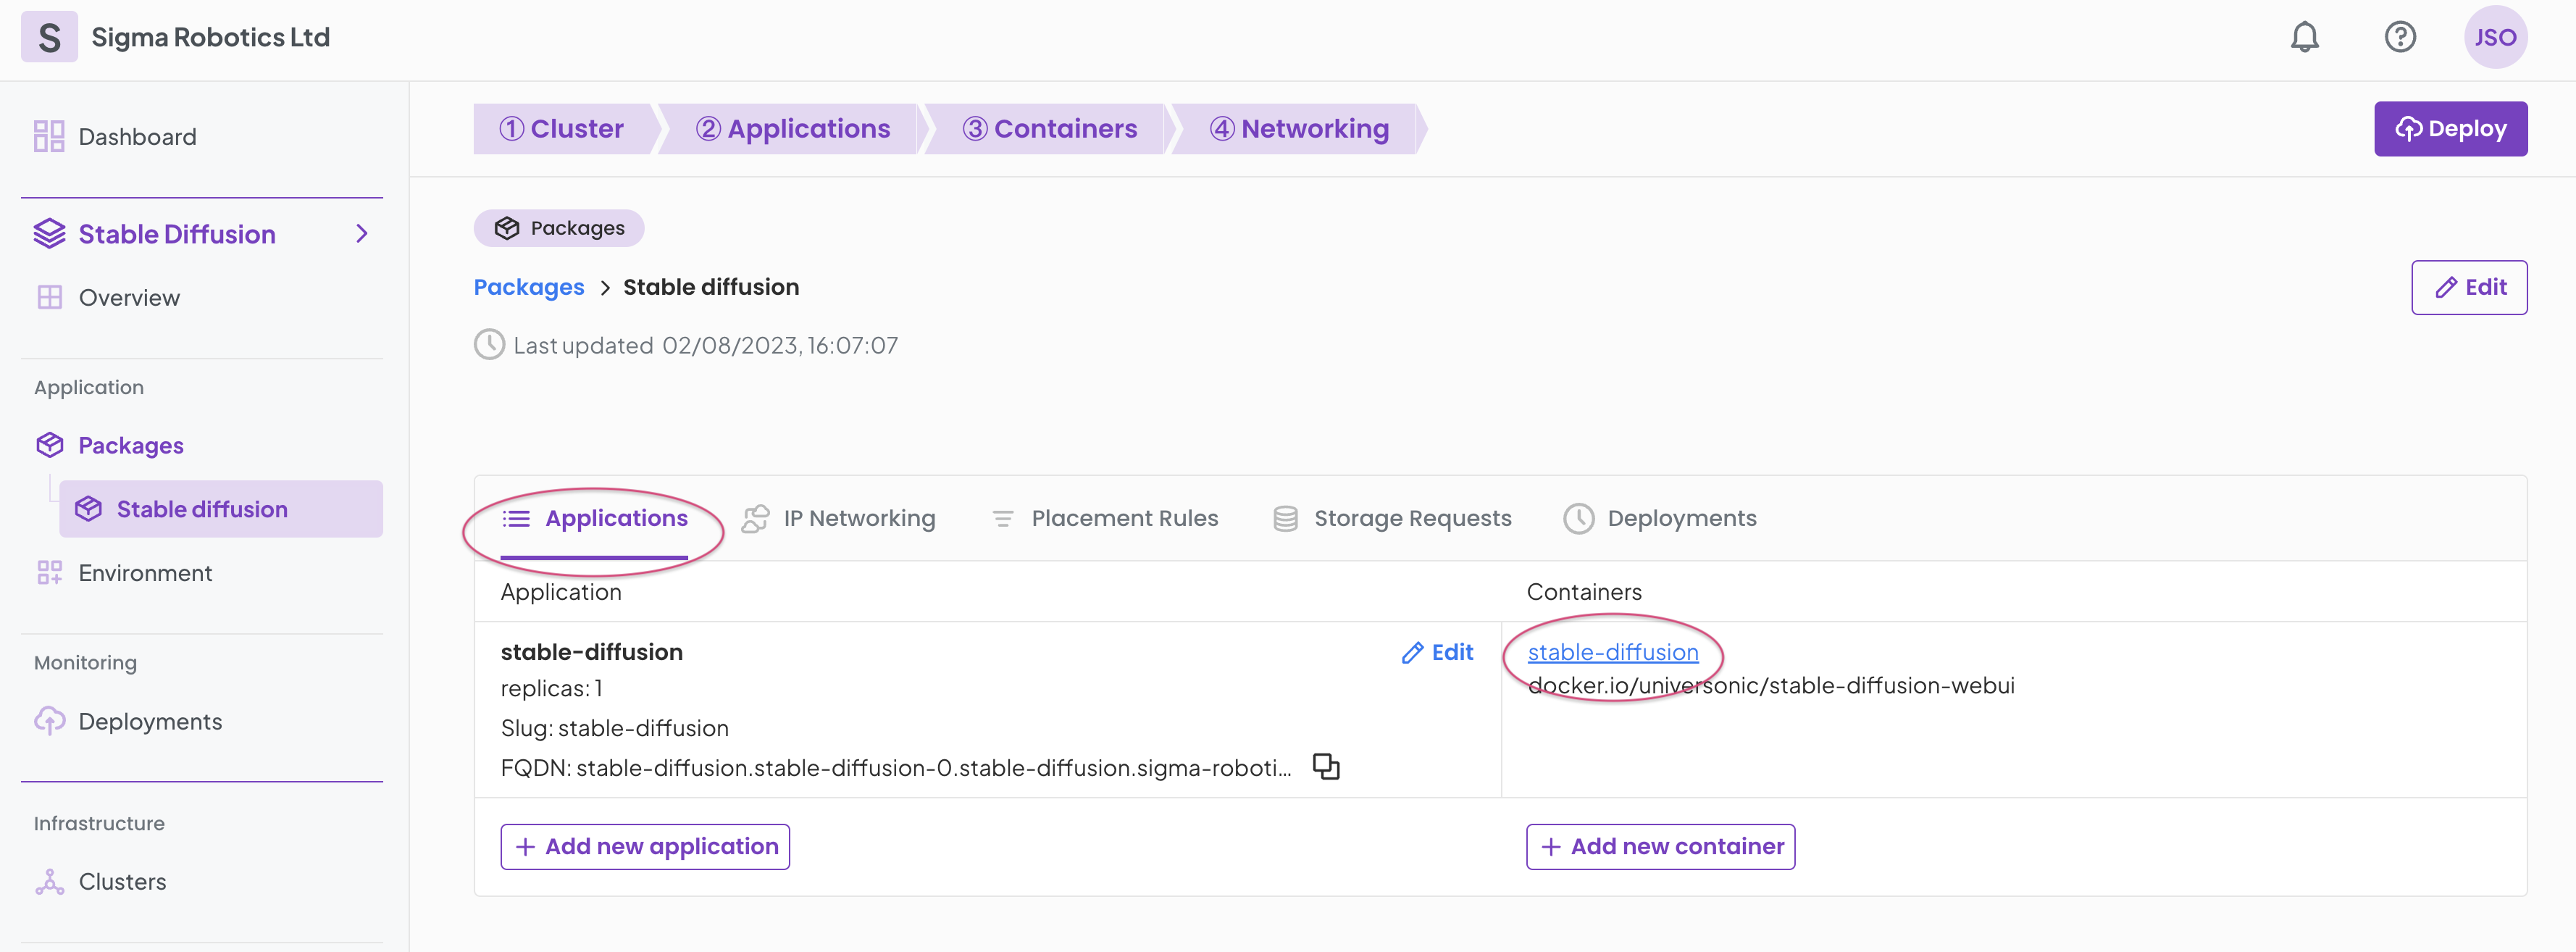The height and width of the screenshot is (952, 2576).
Task: Open the JSO user avatar menu
Action: 2495,37
